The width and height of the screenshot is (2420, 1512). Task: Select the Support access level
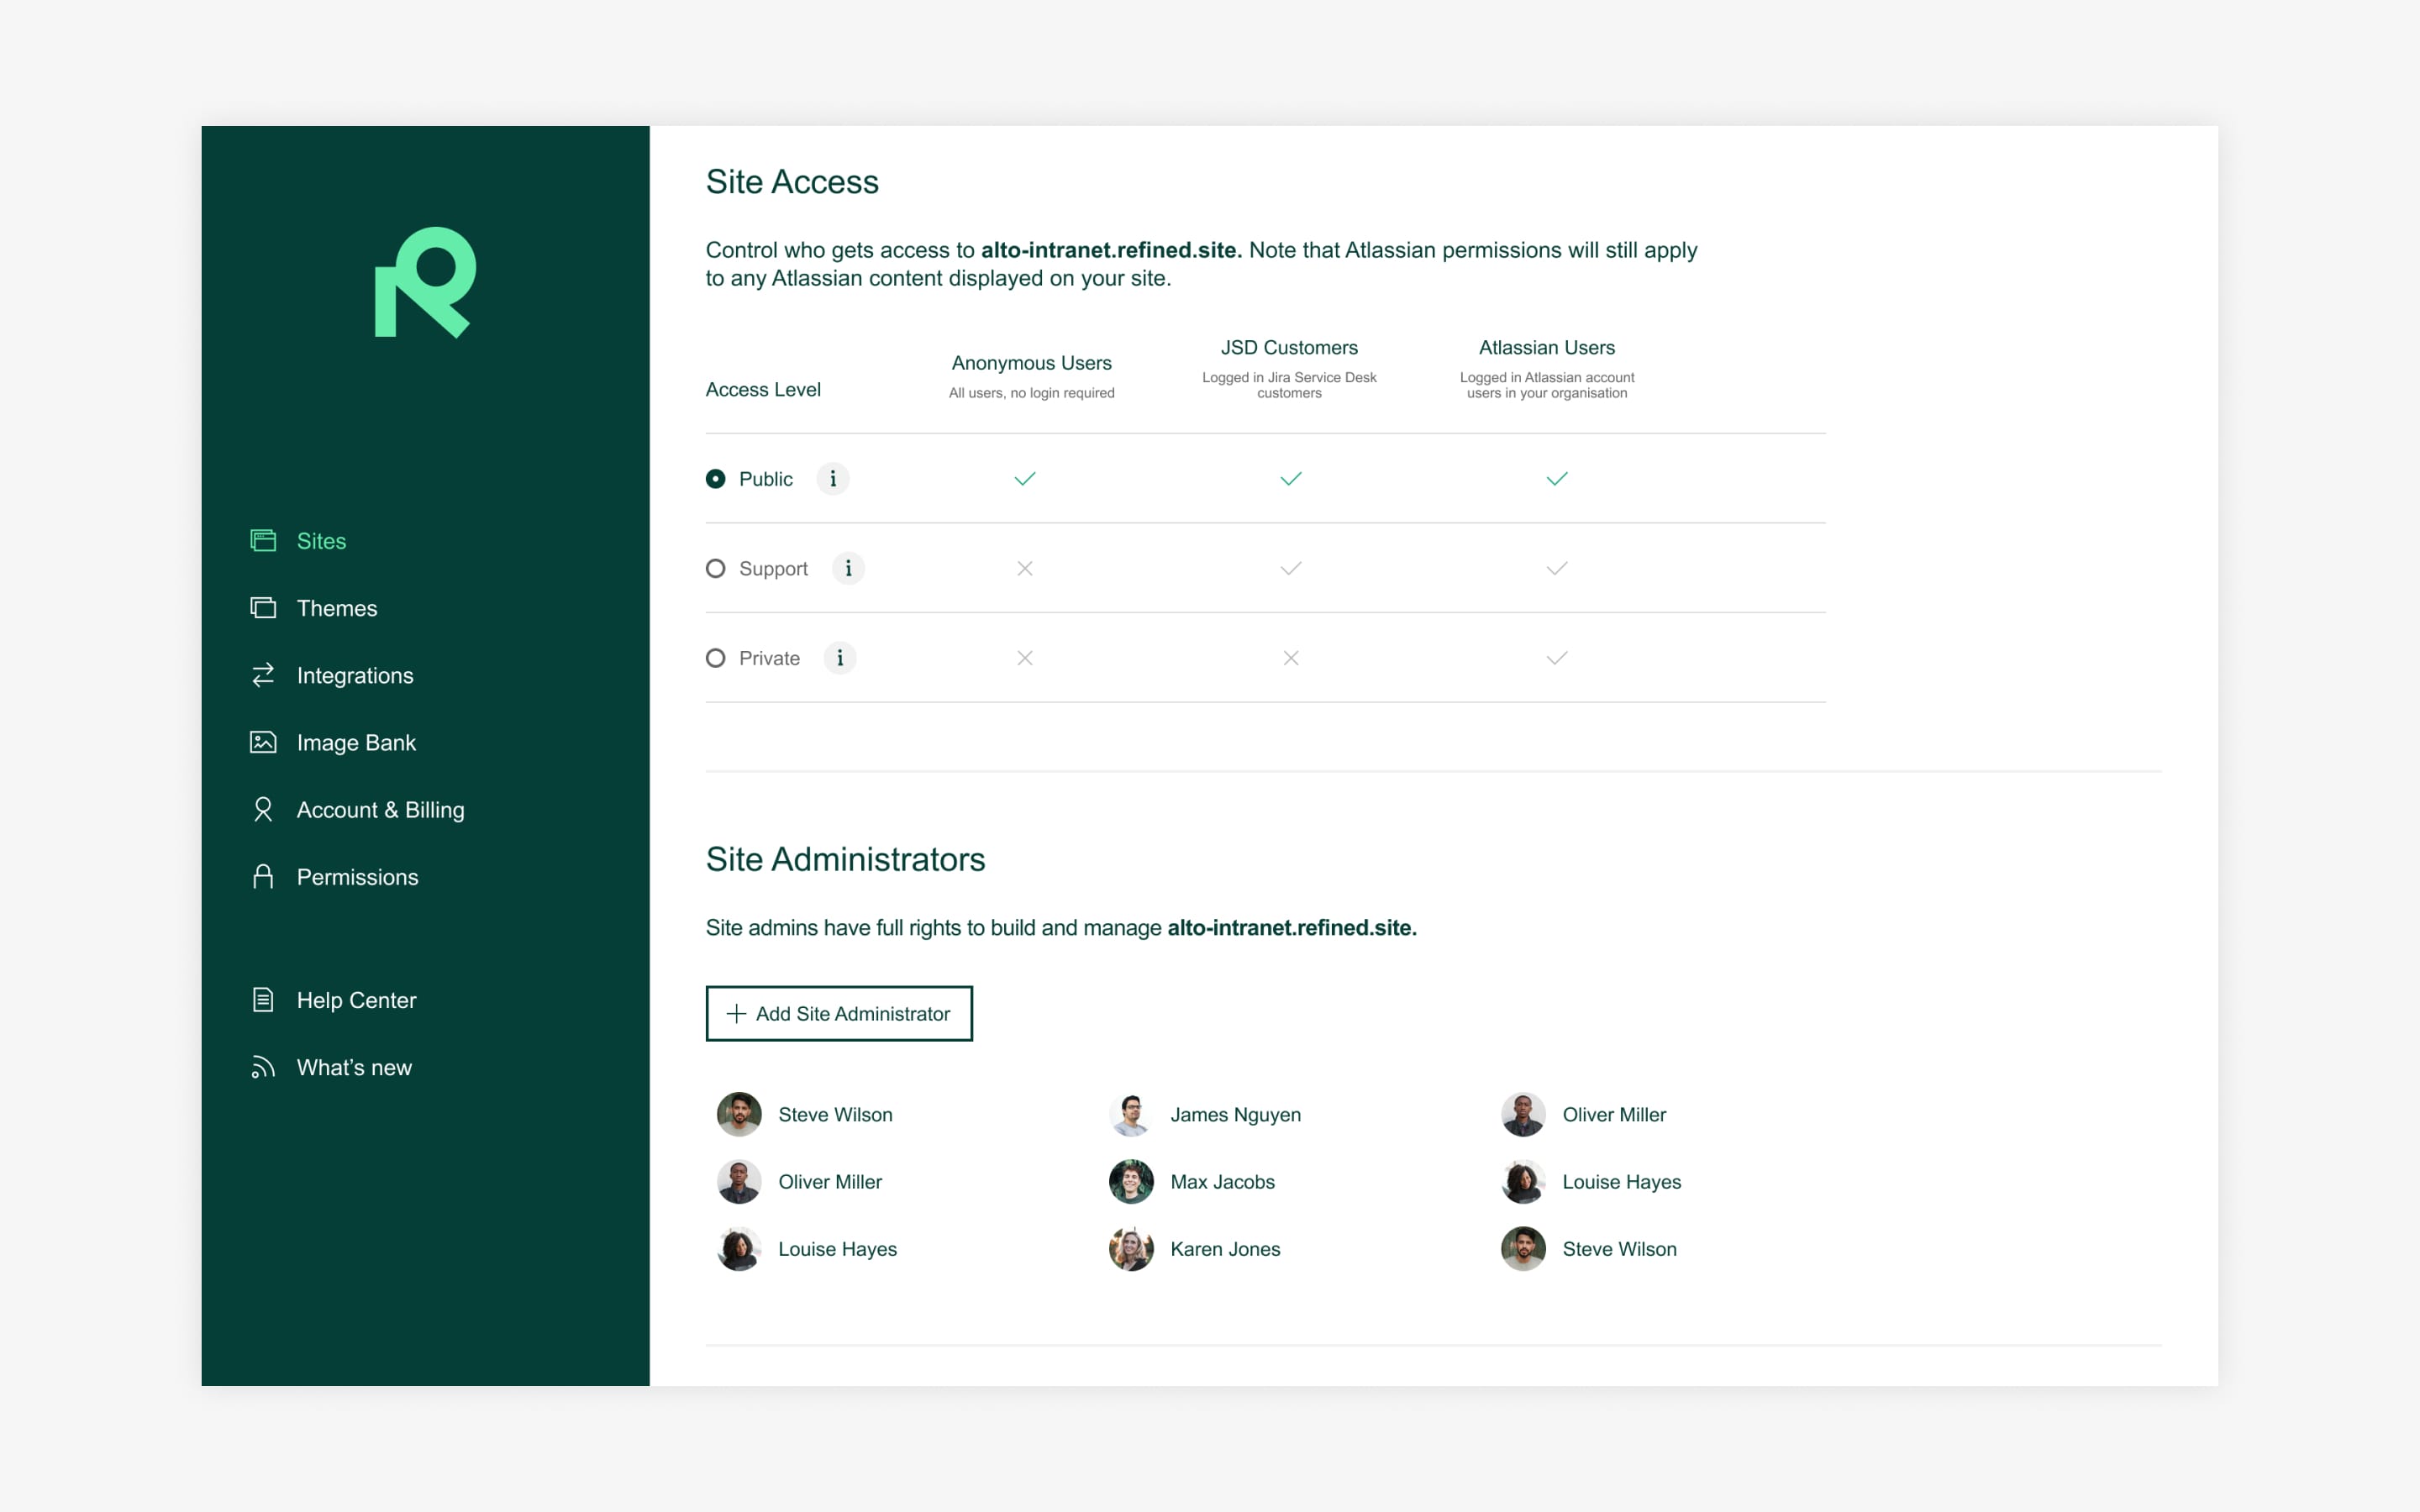pyautogui.click(x=714, y=568)
